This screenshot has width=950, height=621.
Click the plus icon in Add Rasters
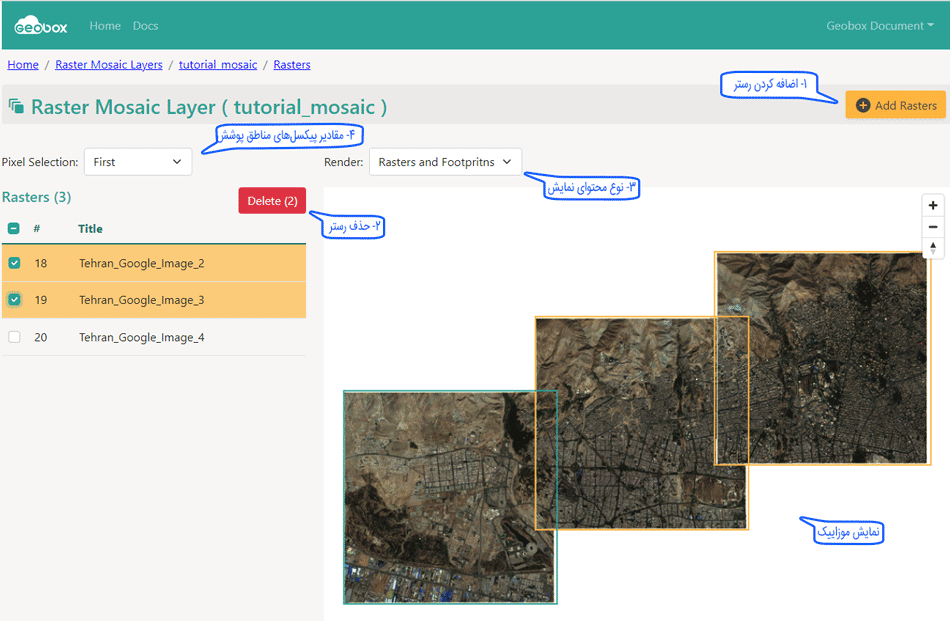pos(863,106)
